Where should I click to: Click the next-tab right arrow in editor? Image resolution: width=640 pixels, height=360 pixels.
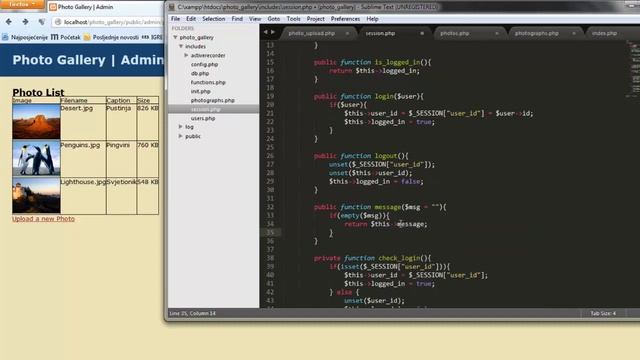pos(273,32)
